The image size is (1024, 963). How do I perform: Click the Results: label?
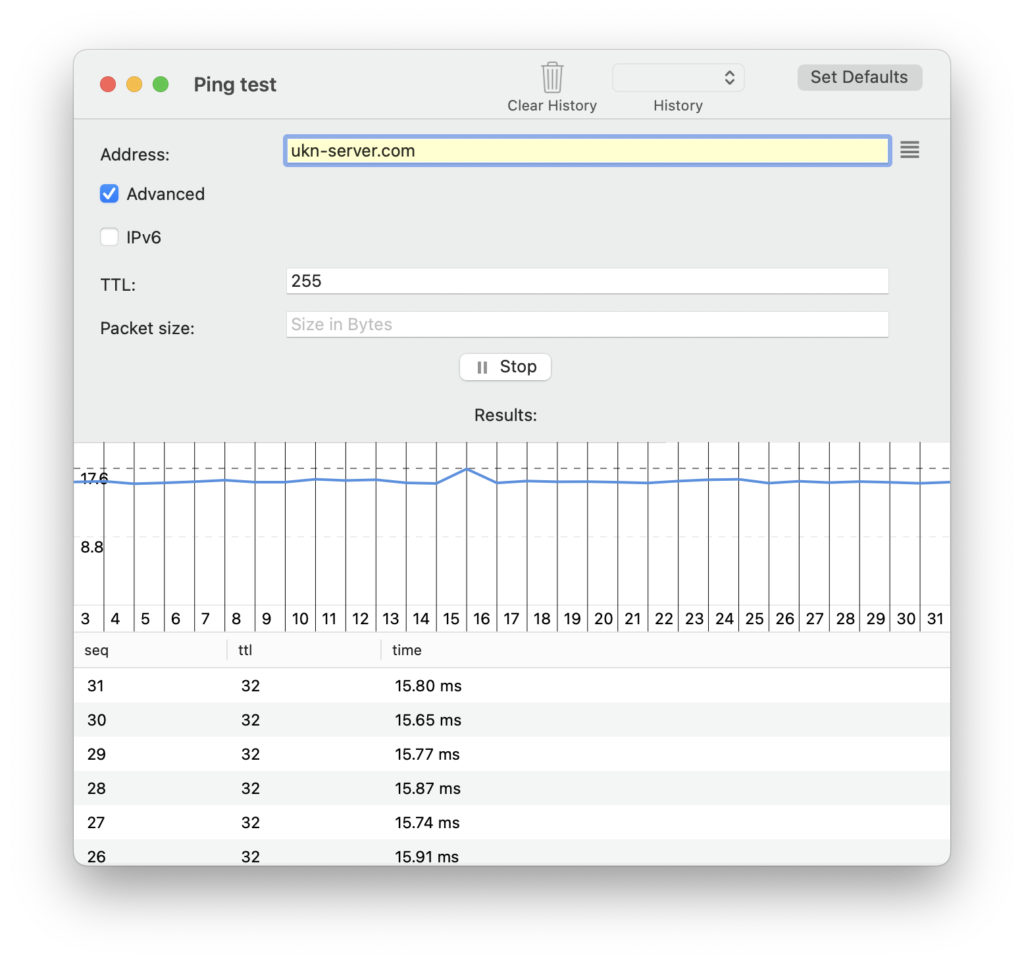[x=505, y=415]
